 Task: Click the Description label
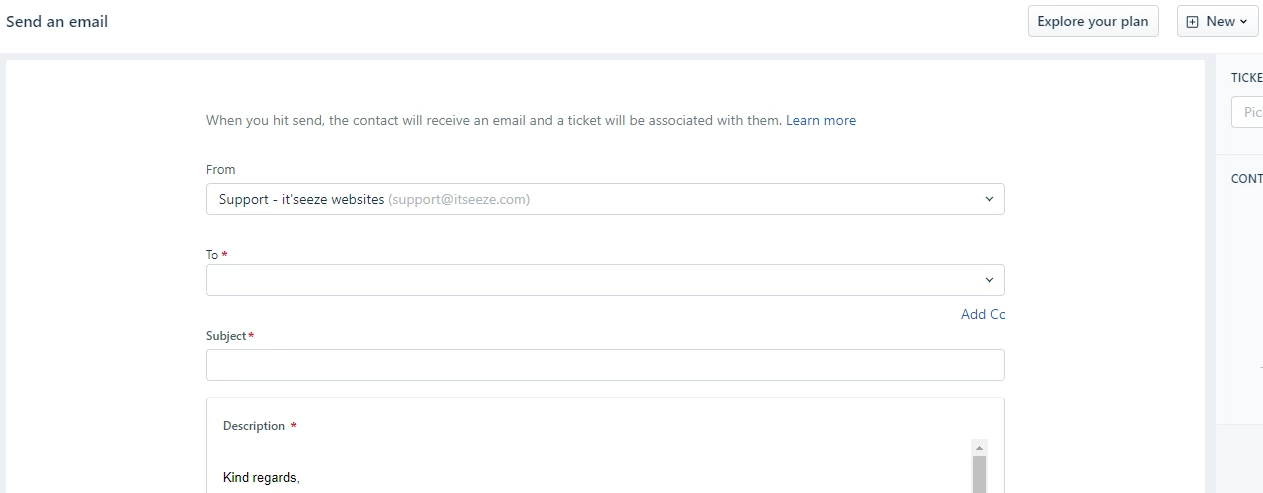point(254,426)
